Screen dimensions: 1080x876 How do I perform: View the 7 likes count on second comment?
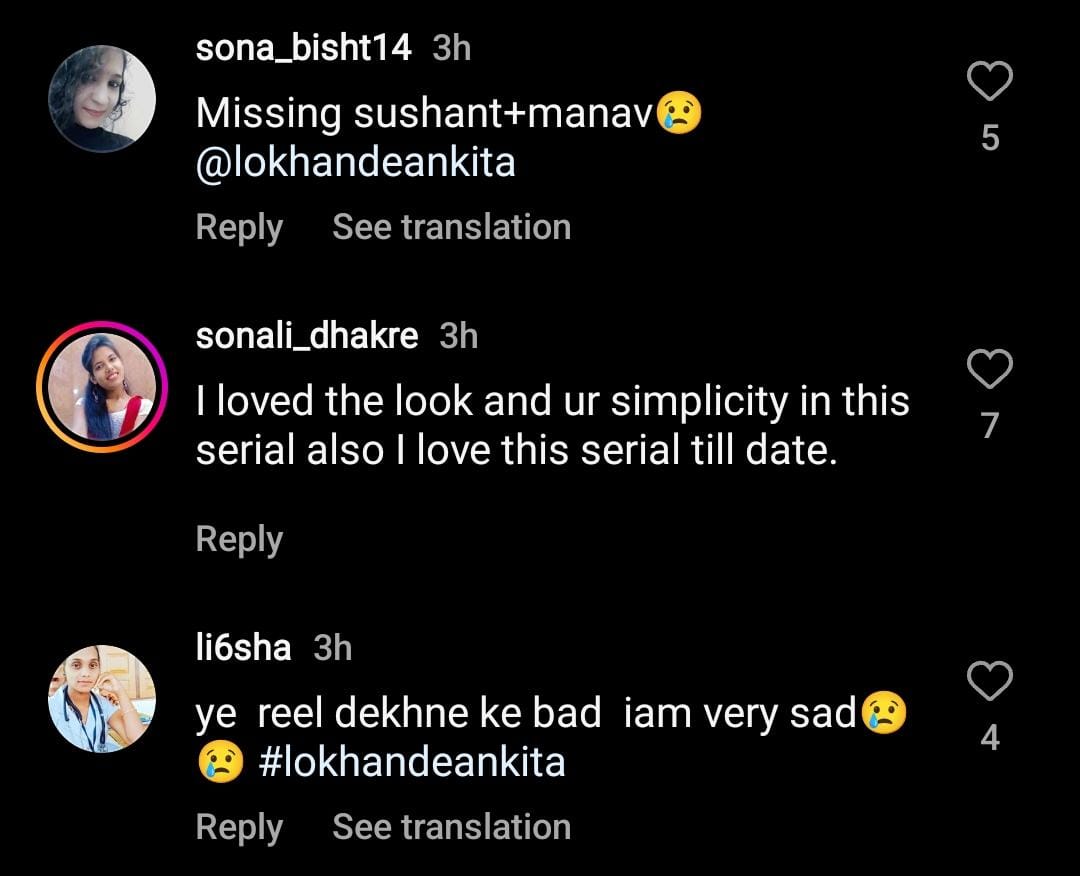990,426
